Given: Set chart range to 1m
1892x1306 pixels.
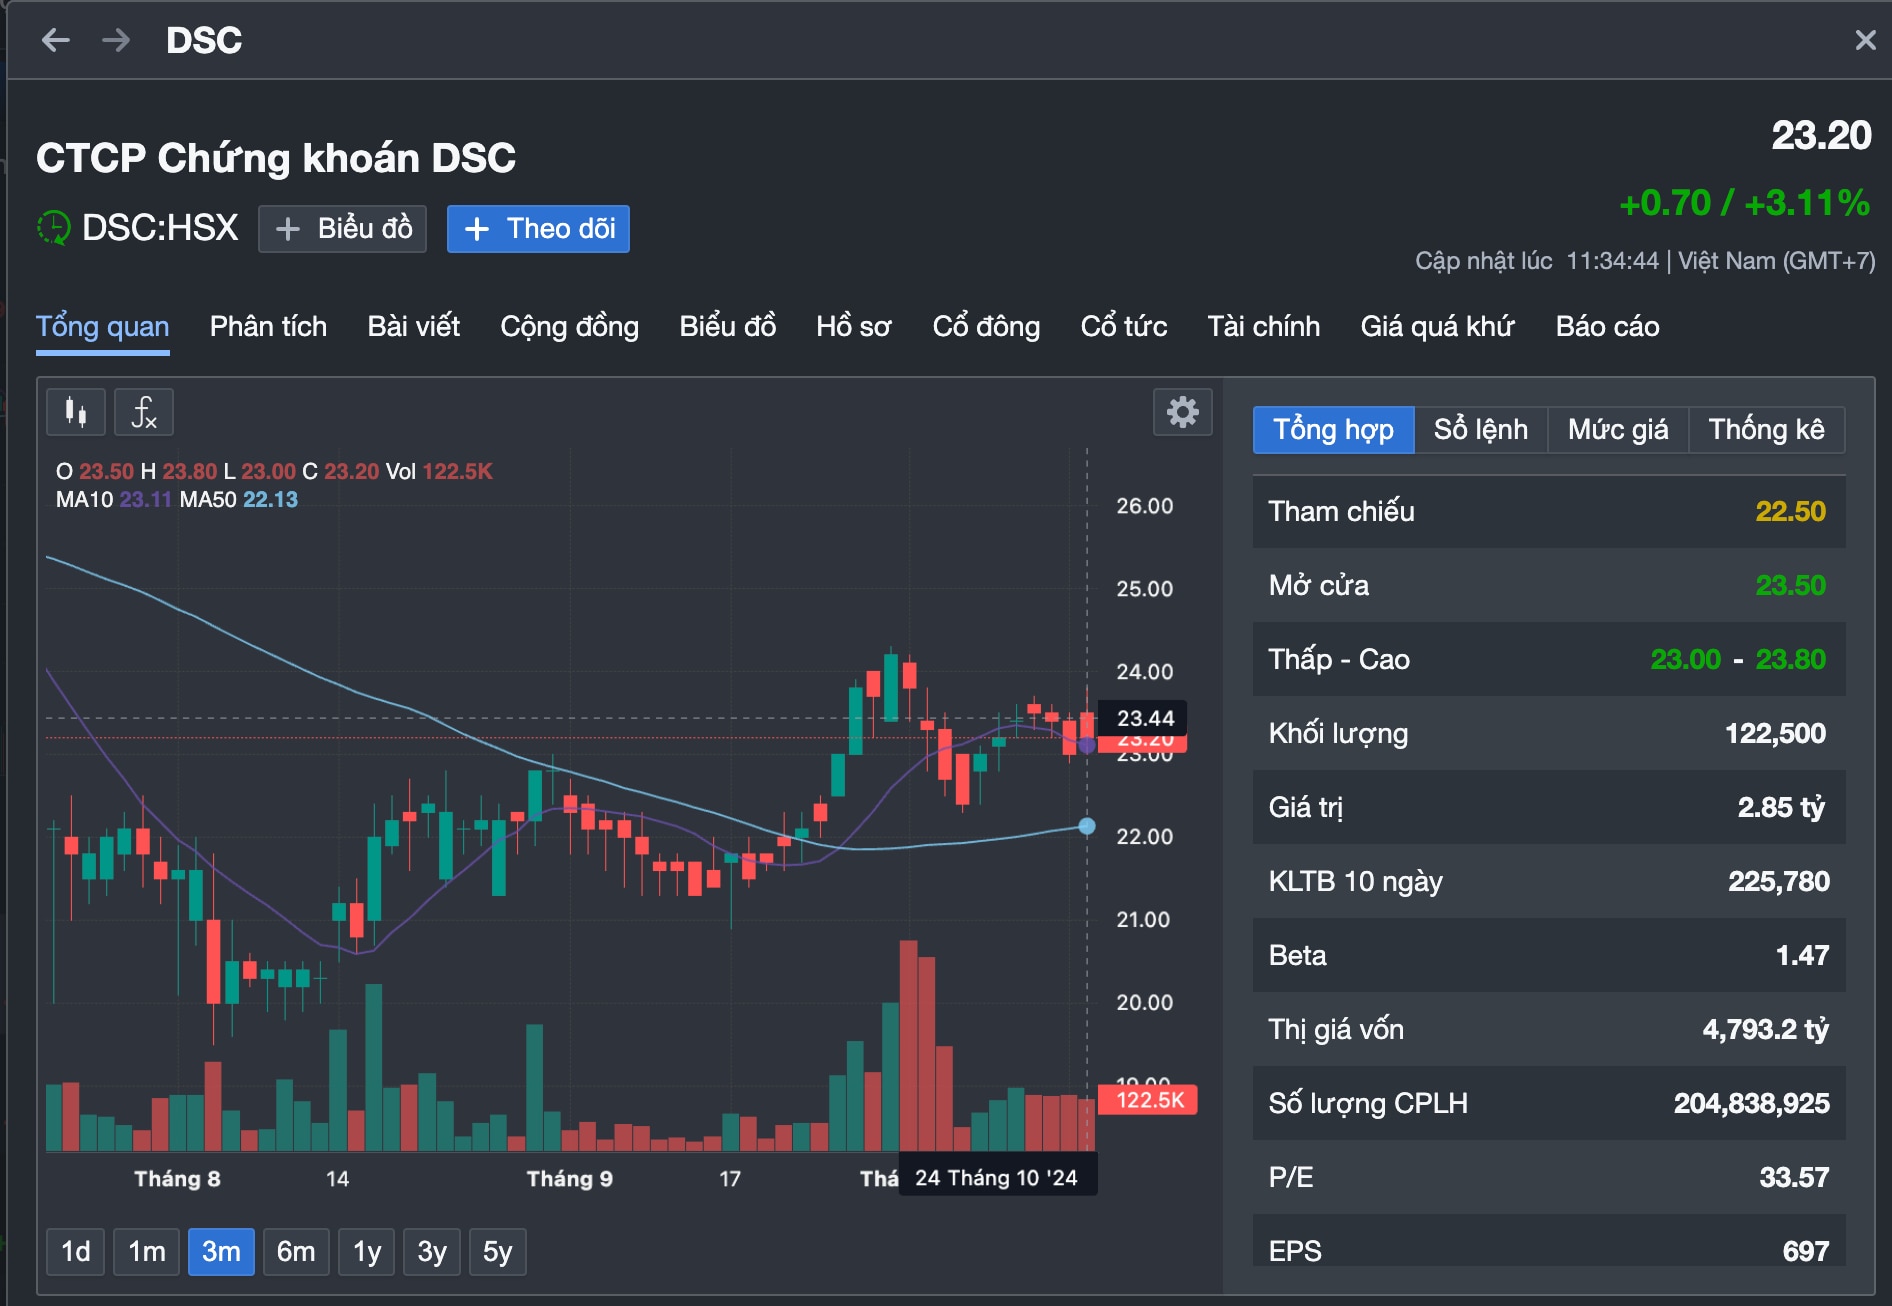Looking at the screenshot, I should [147, 1252].
